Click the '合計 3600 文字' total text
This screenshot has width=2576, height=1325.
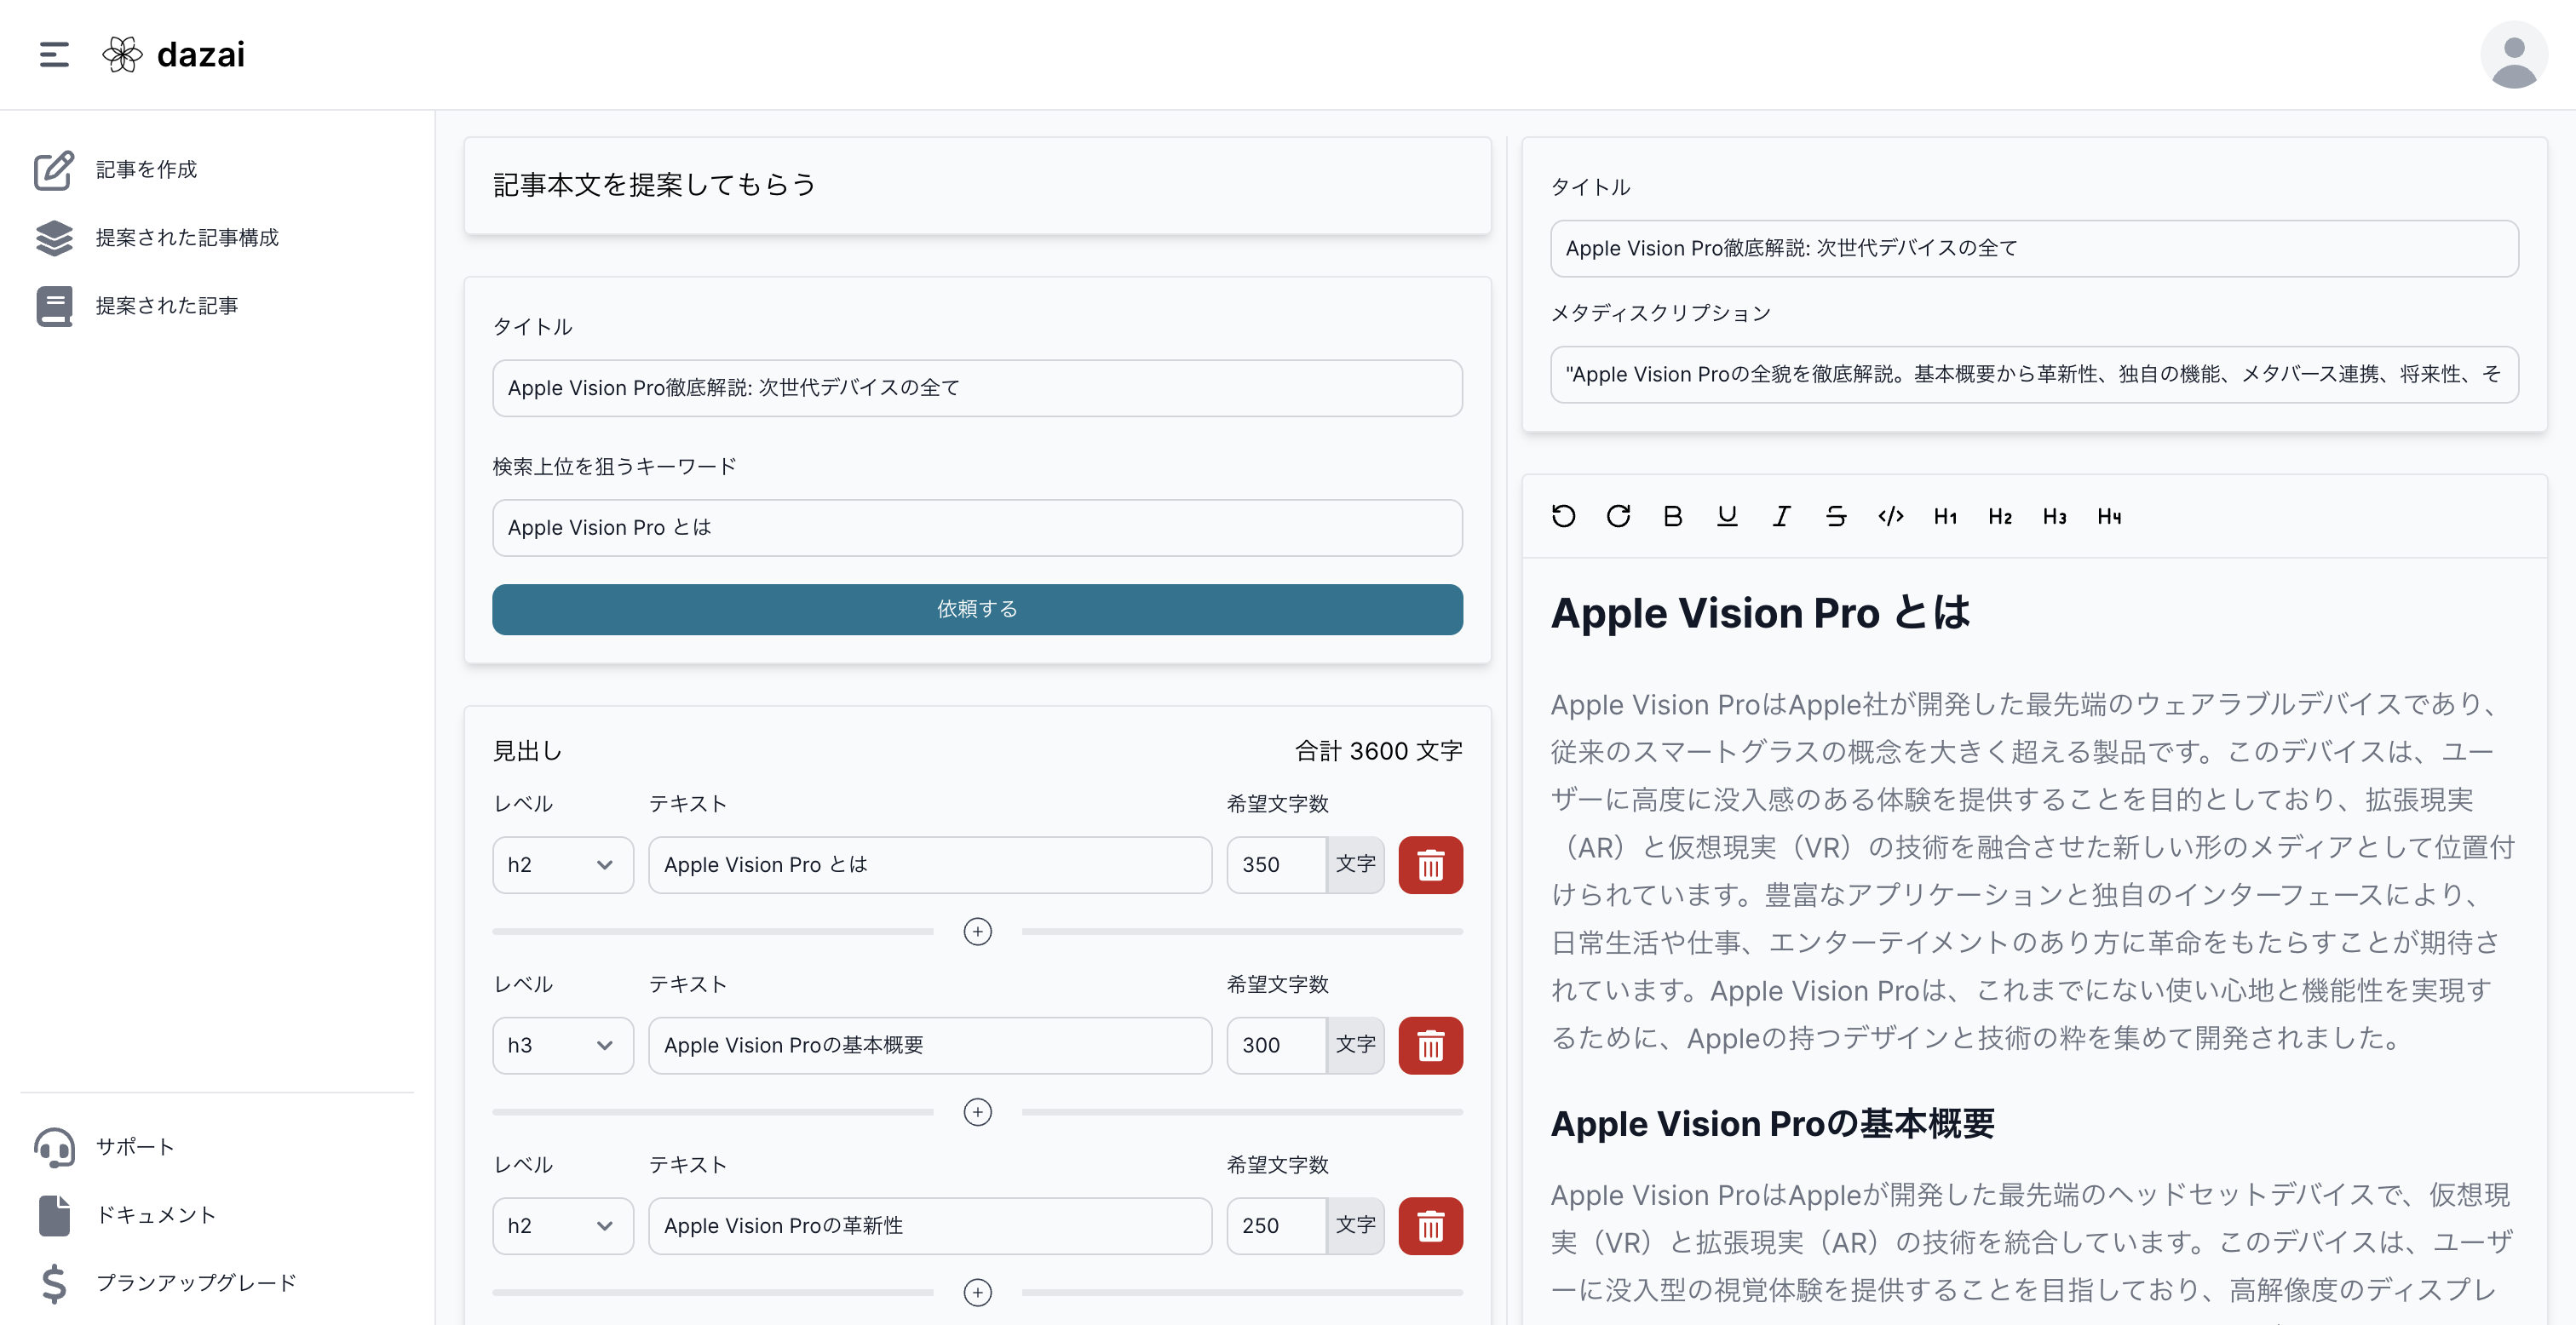(1378, 751)
